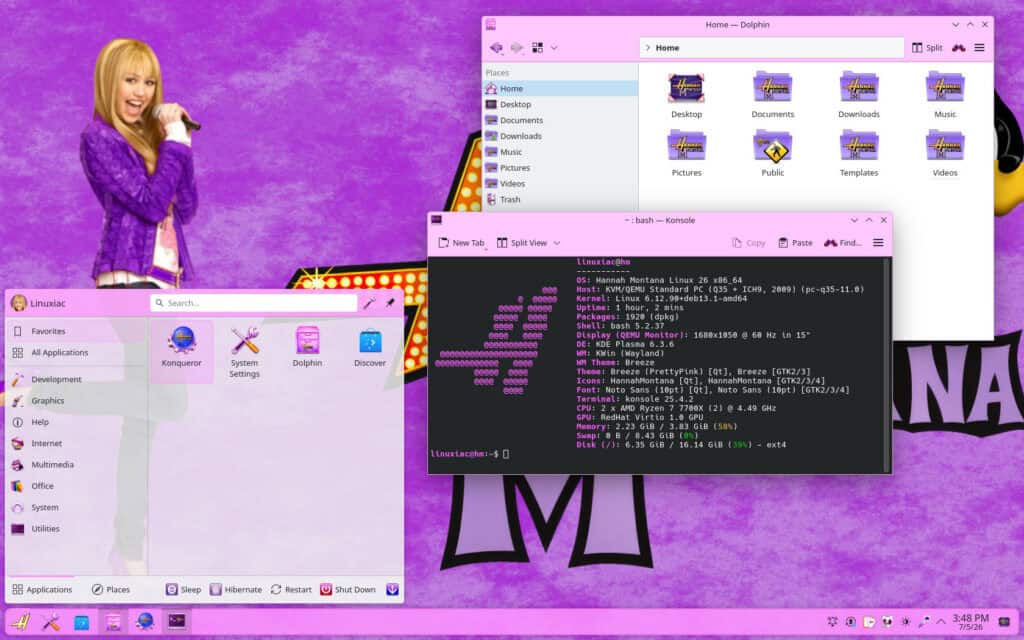Open Graphics category in launcher

[x=76, y=401]
